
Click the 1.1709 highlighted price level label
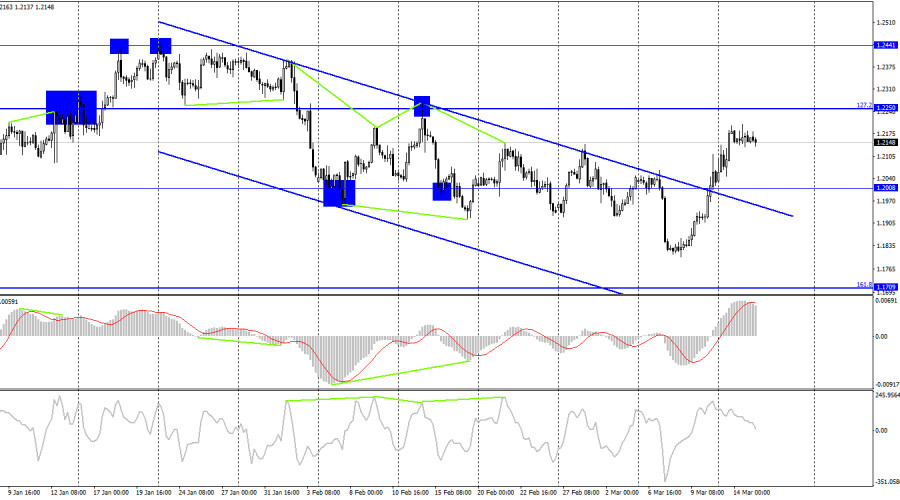[886, 287]
